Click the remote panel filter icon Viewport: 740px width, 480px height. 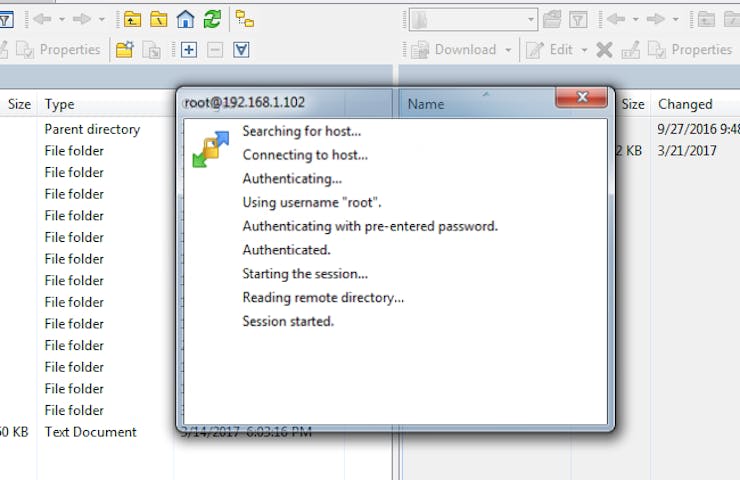578,19
